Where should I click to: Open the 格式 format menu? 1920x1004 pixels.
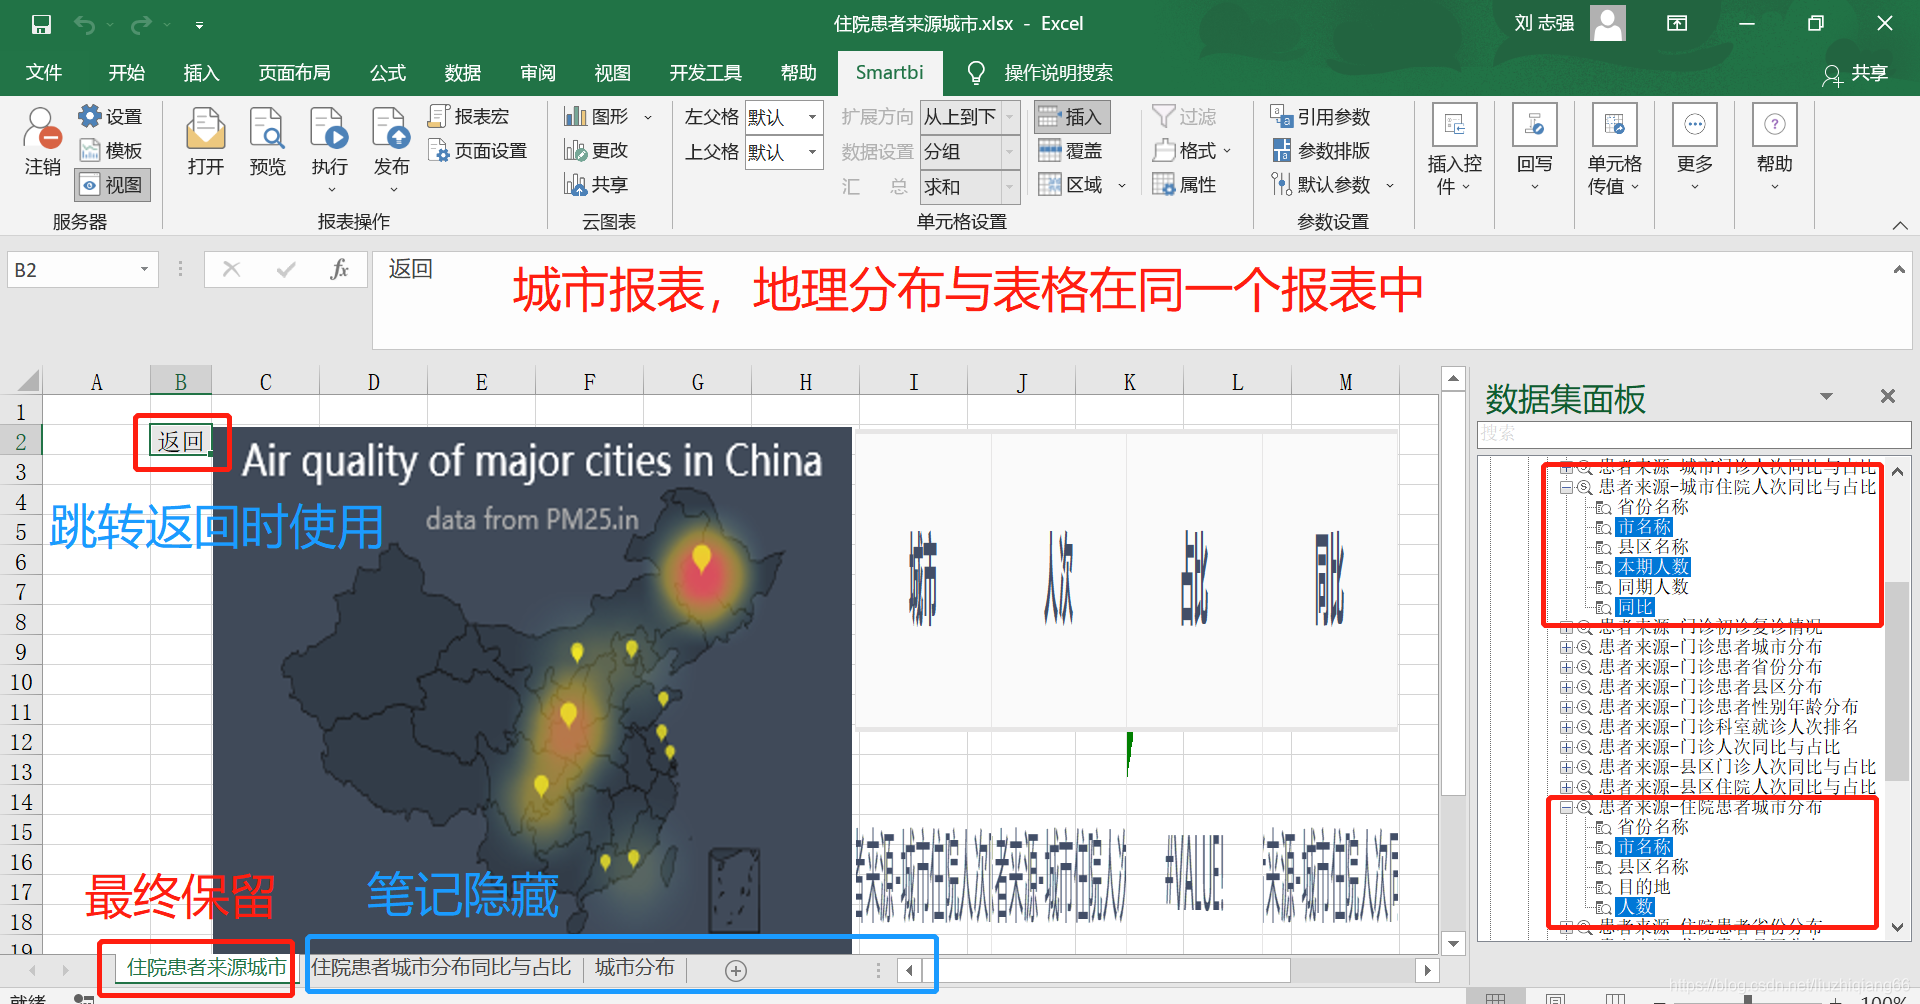pyautogui.click(x=1192, y=151)
